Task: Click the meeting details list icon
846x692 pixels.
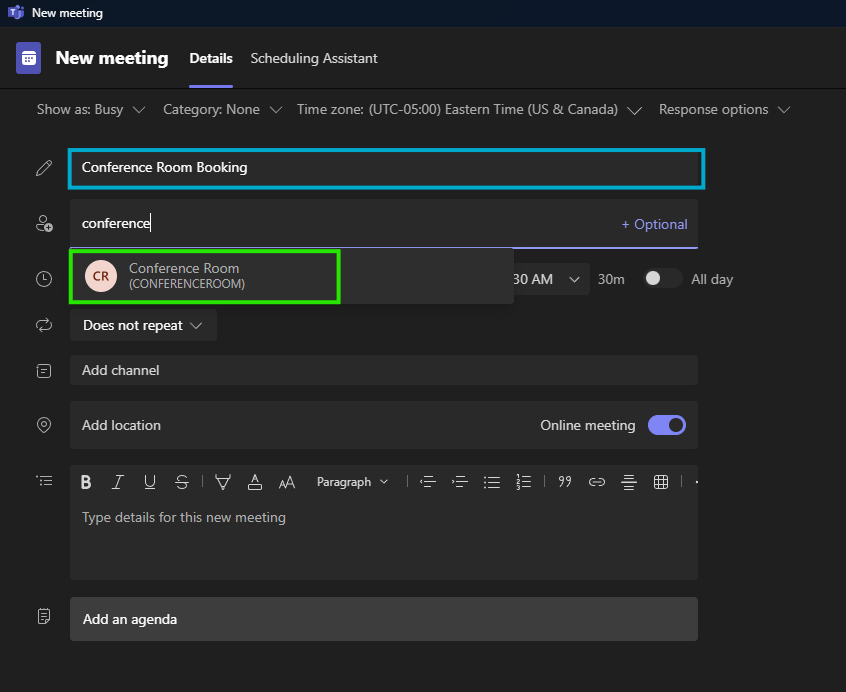Action: click(44, 481)
